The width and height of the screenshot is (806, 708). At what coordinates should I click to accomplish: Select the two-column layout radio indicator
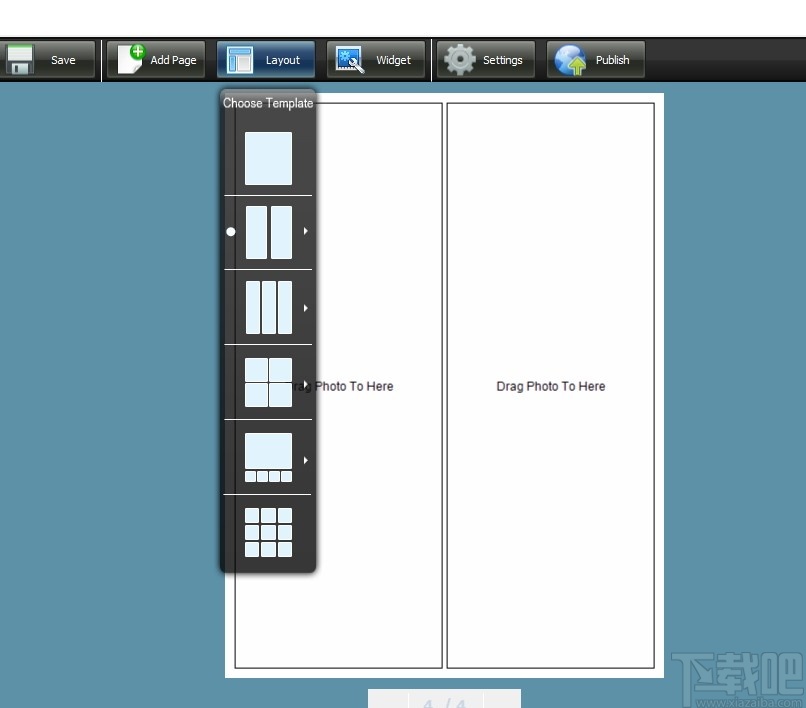pyautogui.click(x=231, y=231)
